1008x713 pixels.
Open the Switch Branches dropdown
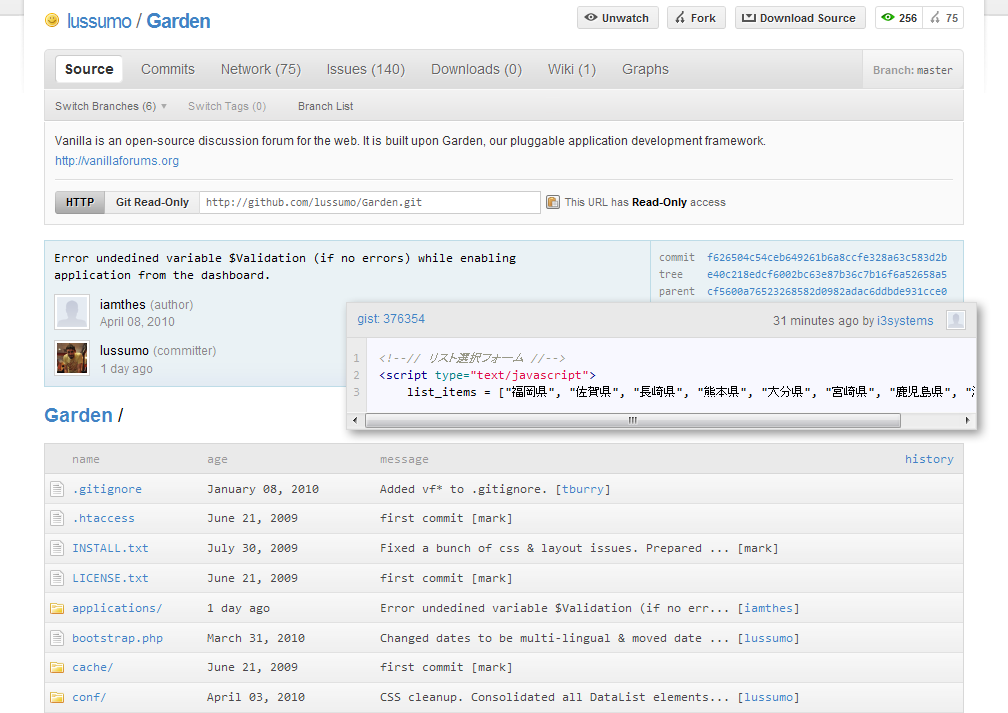tap(110, 105)
